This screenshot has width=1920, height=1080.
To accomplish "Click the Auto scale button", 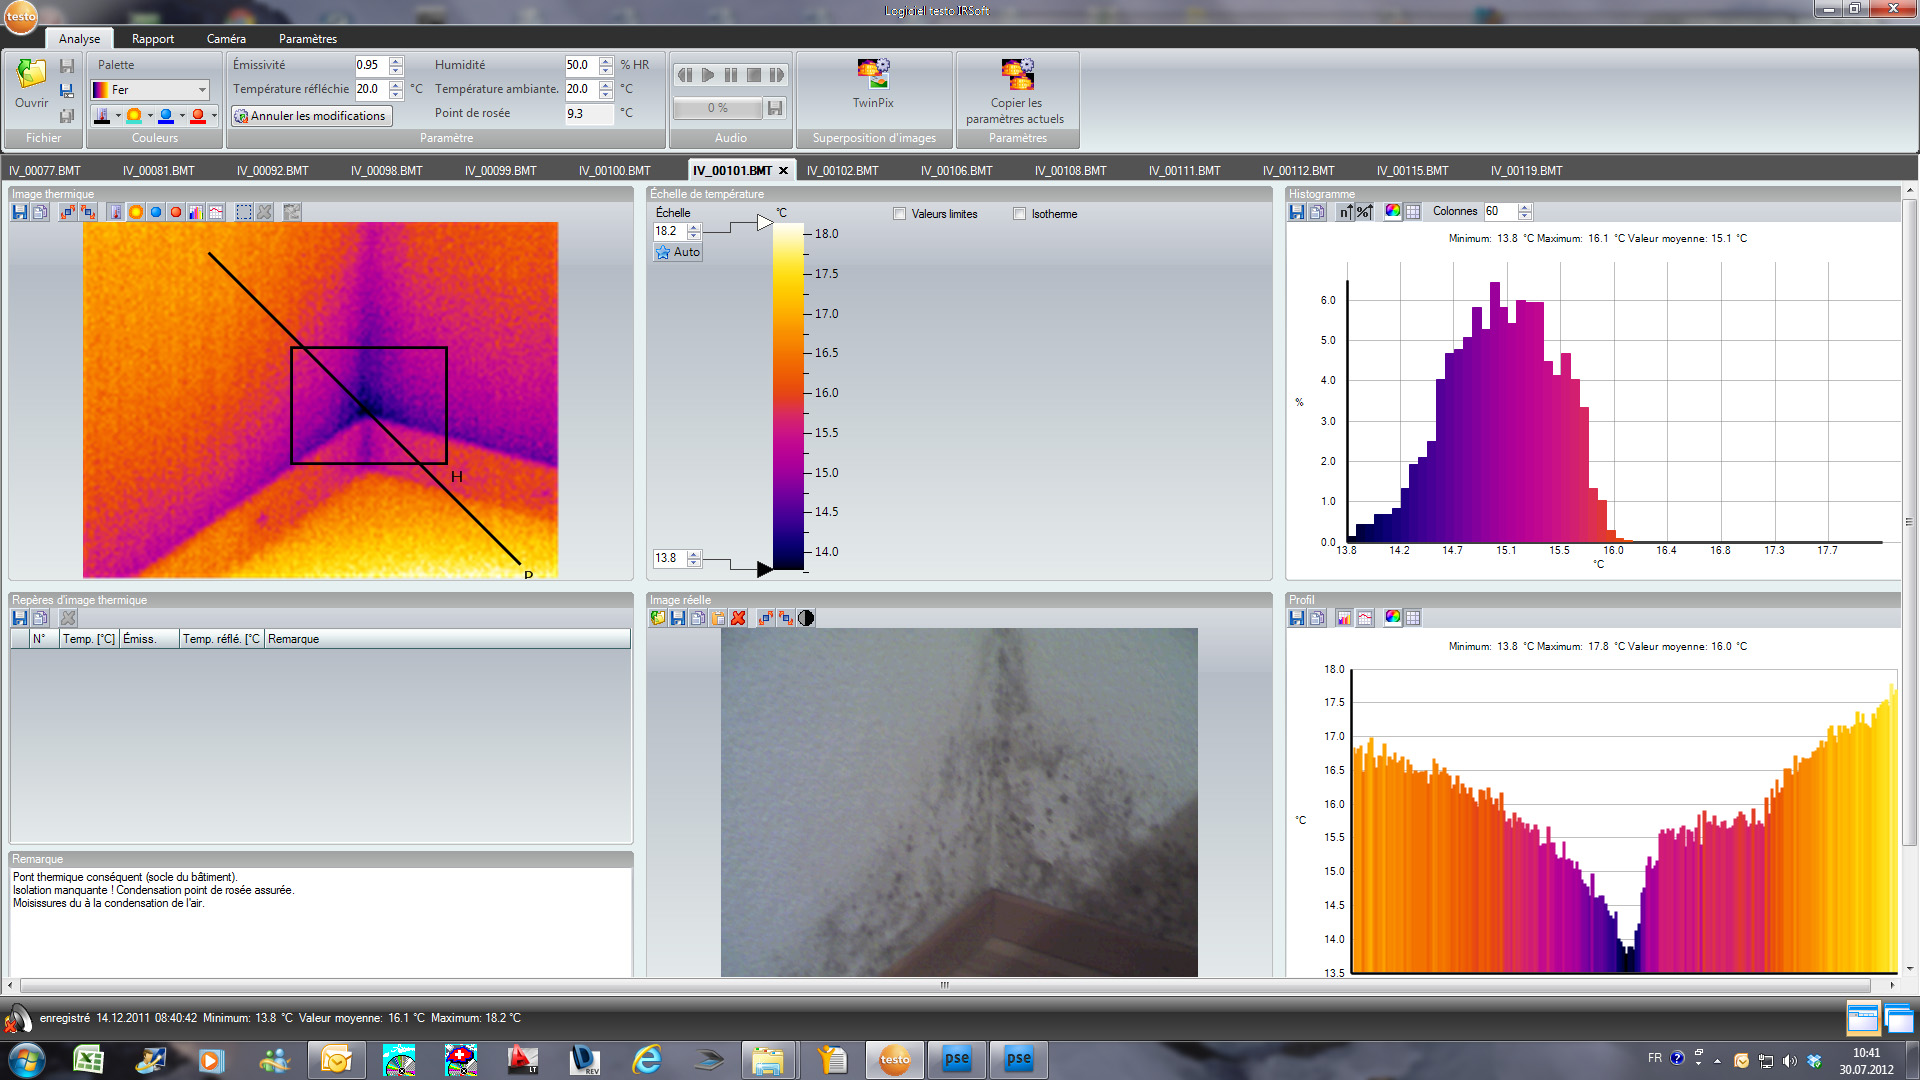I will (x=678, y=252).
